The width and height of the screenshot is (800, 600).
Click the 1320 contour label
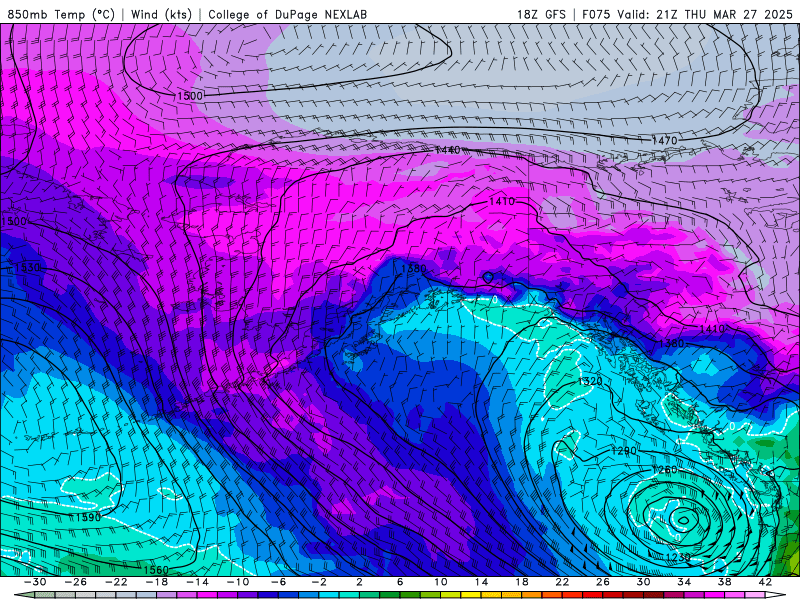(x=590, y=382)
